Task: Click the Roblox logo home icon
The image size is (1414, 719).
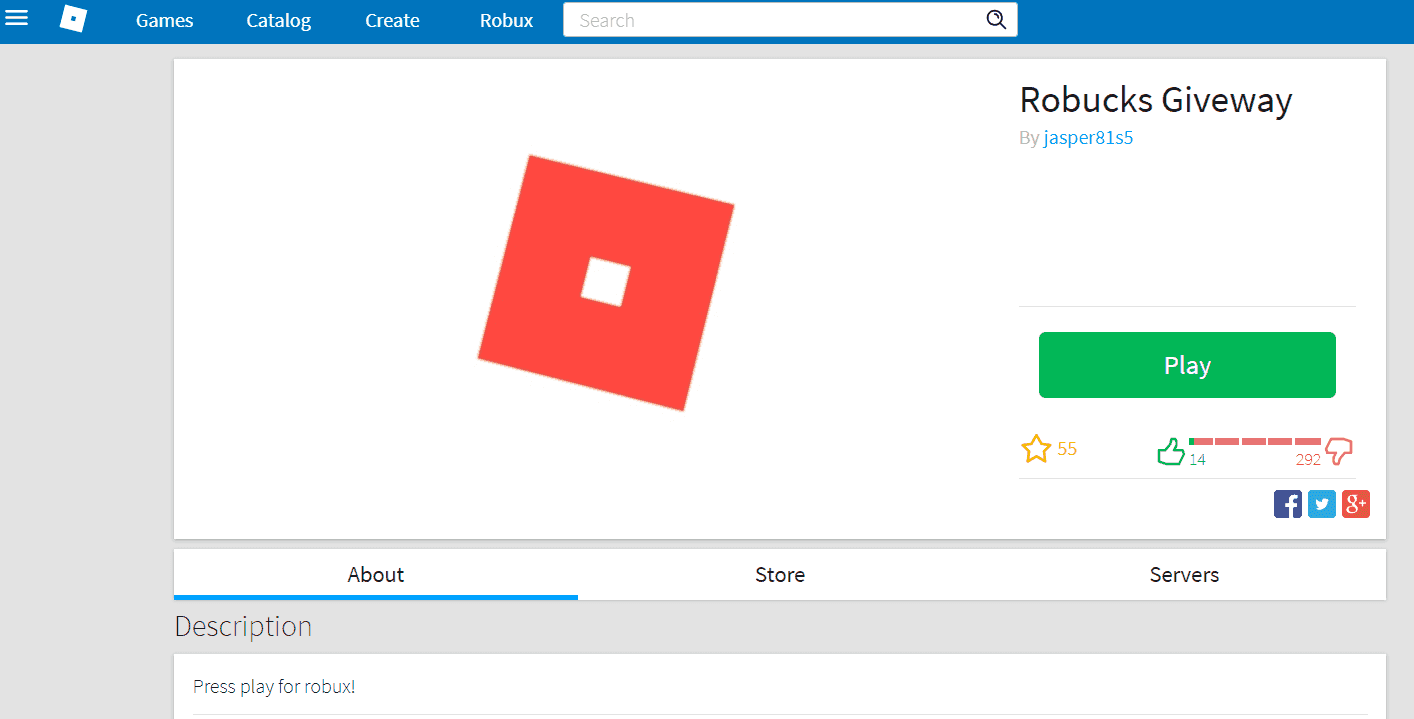Action: 73,19
